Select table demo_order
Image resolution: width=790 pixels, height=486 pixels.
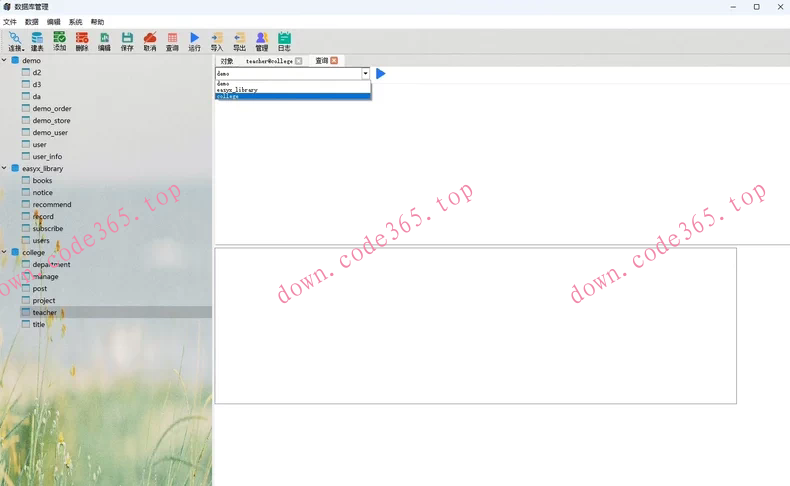(52, 109)
